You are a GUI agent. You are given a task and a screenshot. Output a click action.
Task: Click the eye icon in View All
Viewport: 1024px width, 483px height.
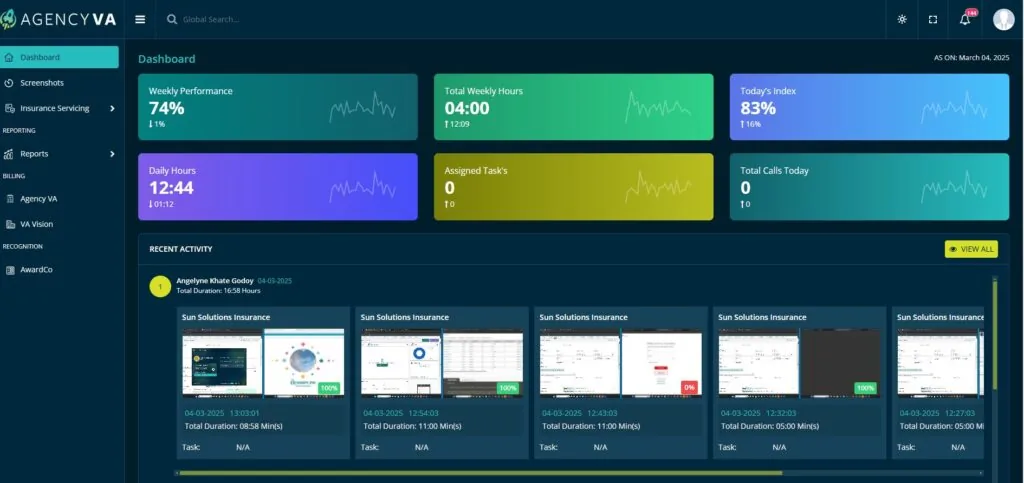953,249
